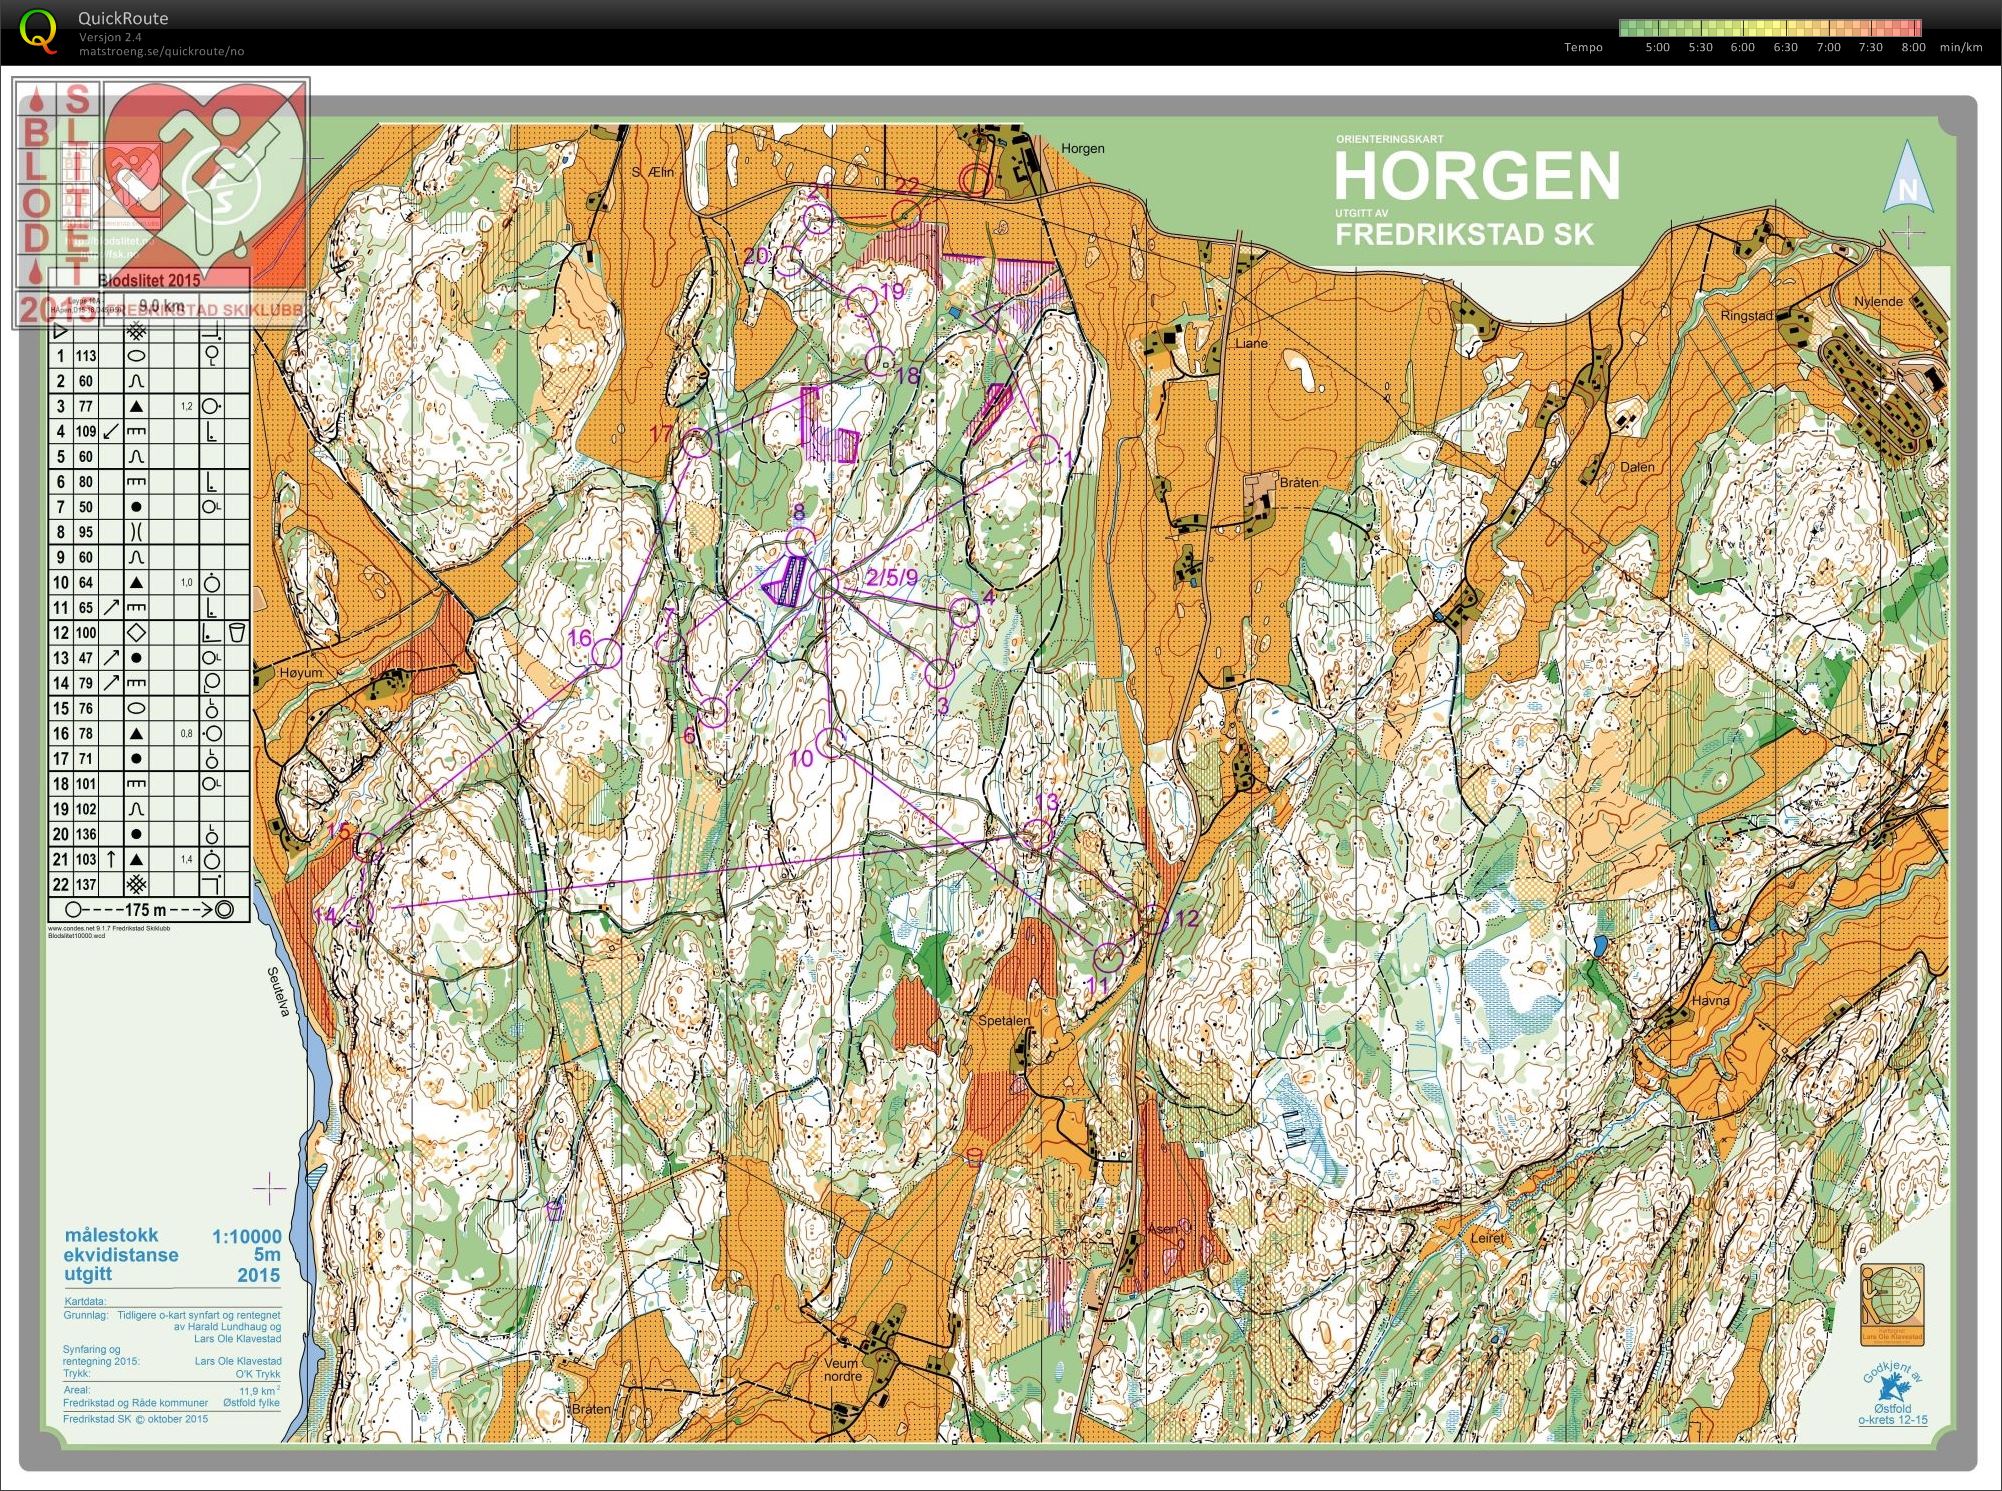Viewport: 2002px width, 1491px height.
Task: Click the Seutelva river label
Action: click(x=280, y=991)
